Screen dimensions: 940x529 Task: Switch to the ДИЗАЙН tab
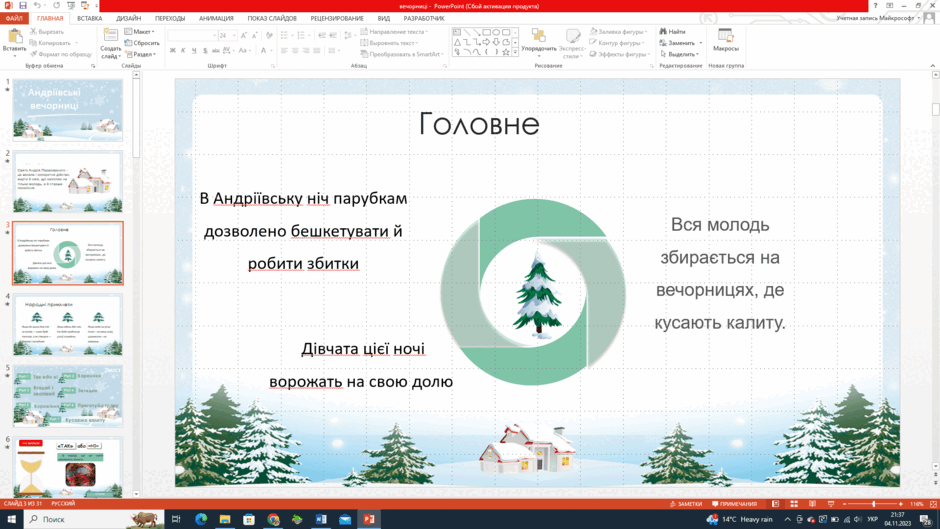(x=129, y=18)
